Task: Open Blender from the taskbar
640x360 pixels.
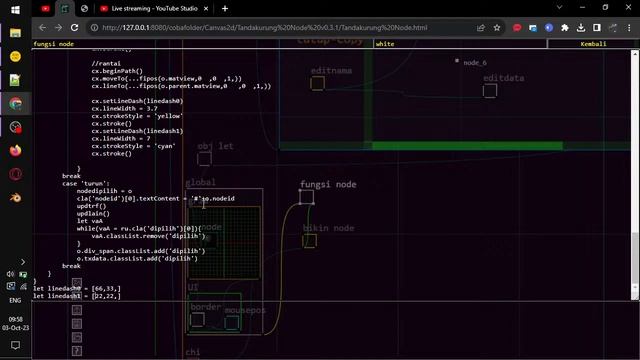Action: coord(16,198)
